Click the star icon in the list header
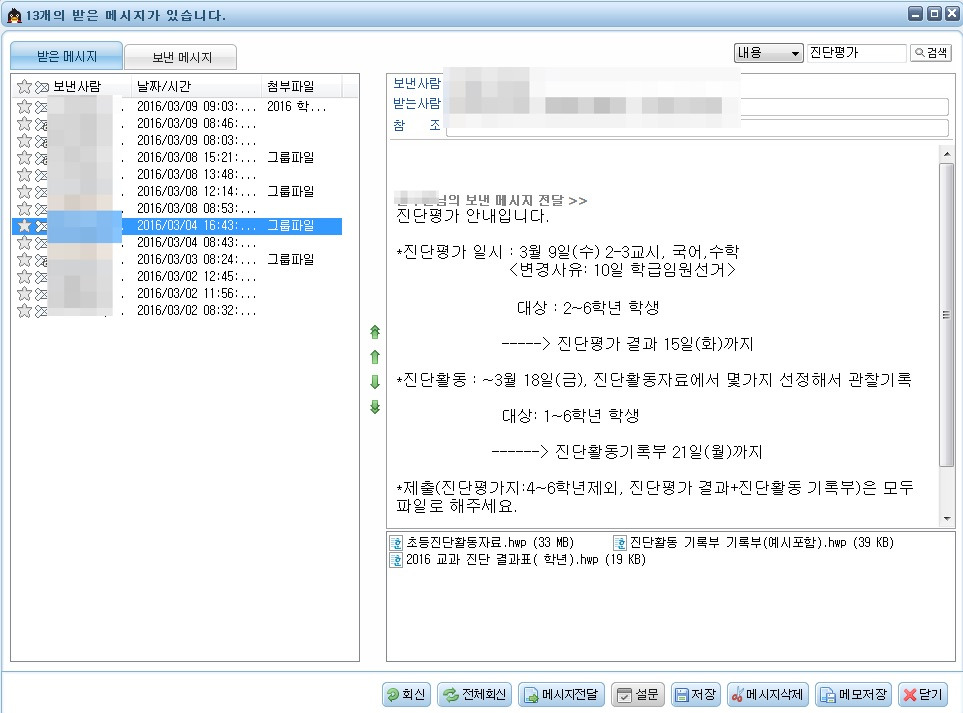The image size is (963, 713). (25, 87)
